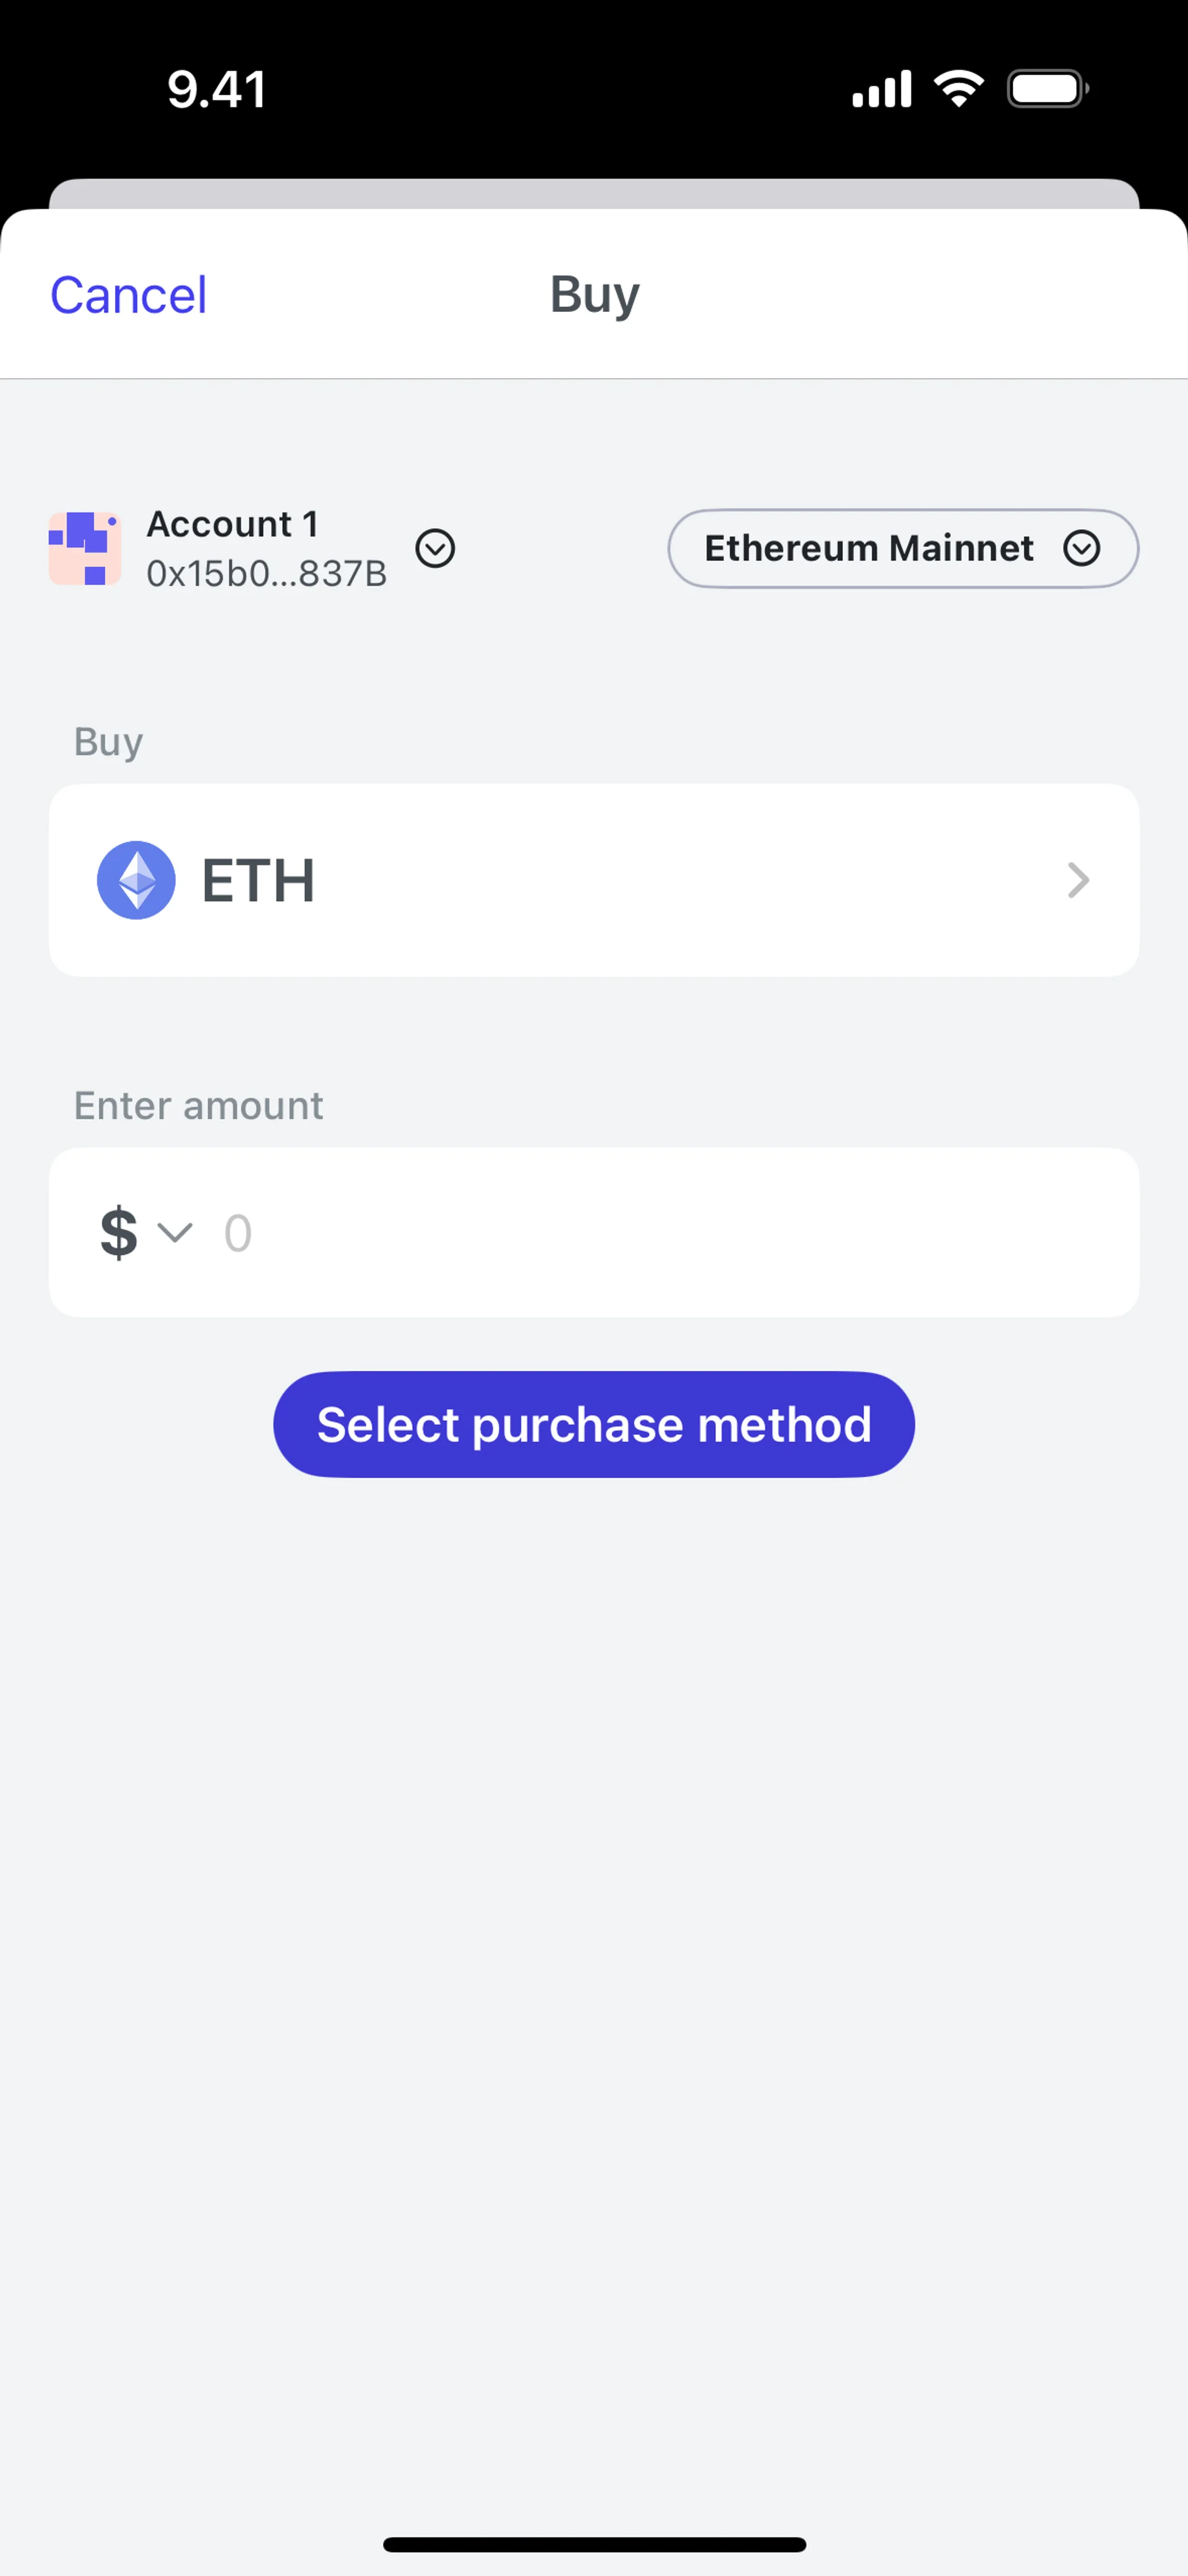This screenshot has width=1188, height=2576.
Task: Select the Account 1 name label
Action: pyautogui.click(x=232, y=523)
